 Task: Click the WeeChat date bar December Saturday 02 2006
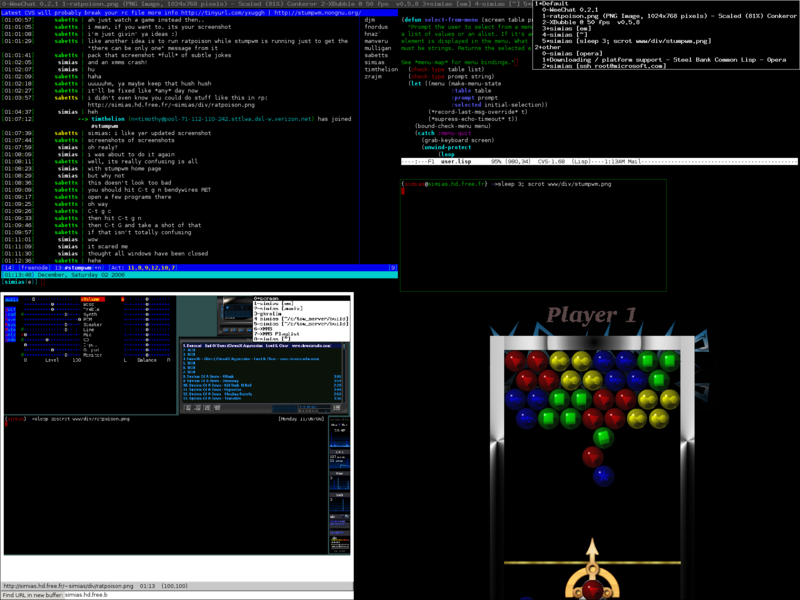(x=199, y=274)
